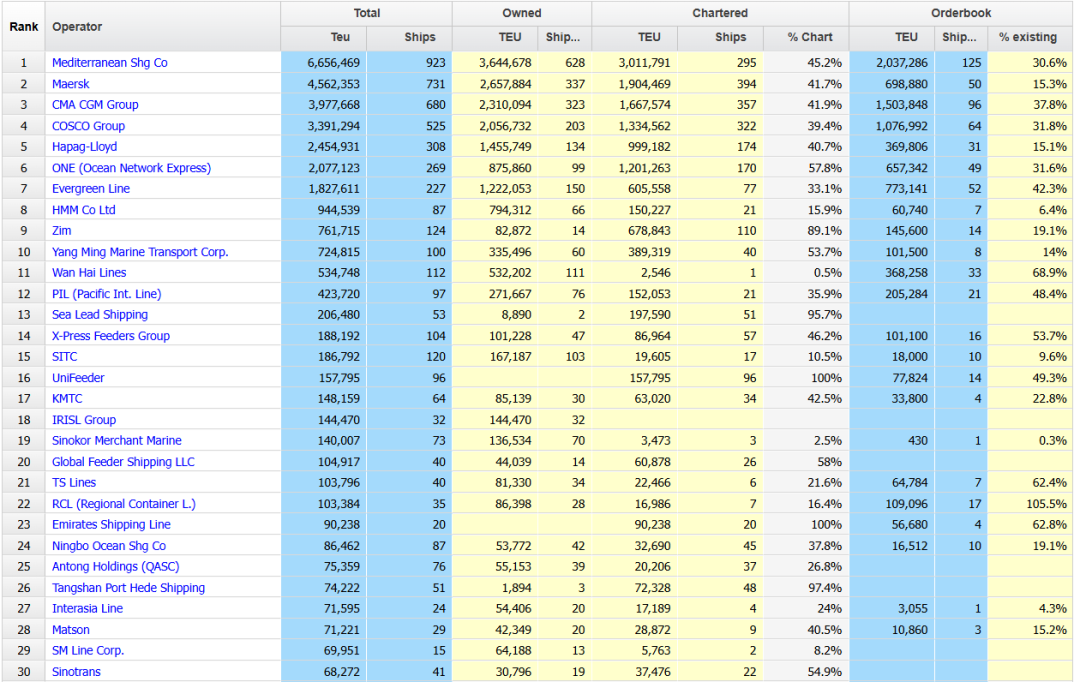Open Tangshan Port Hede Shipping link
The image size is (1080, 682).
click(128, 588)
